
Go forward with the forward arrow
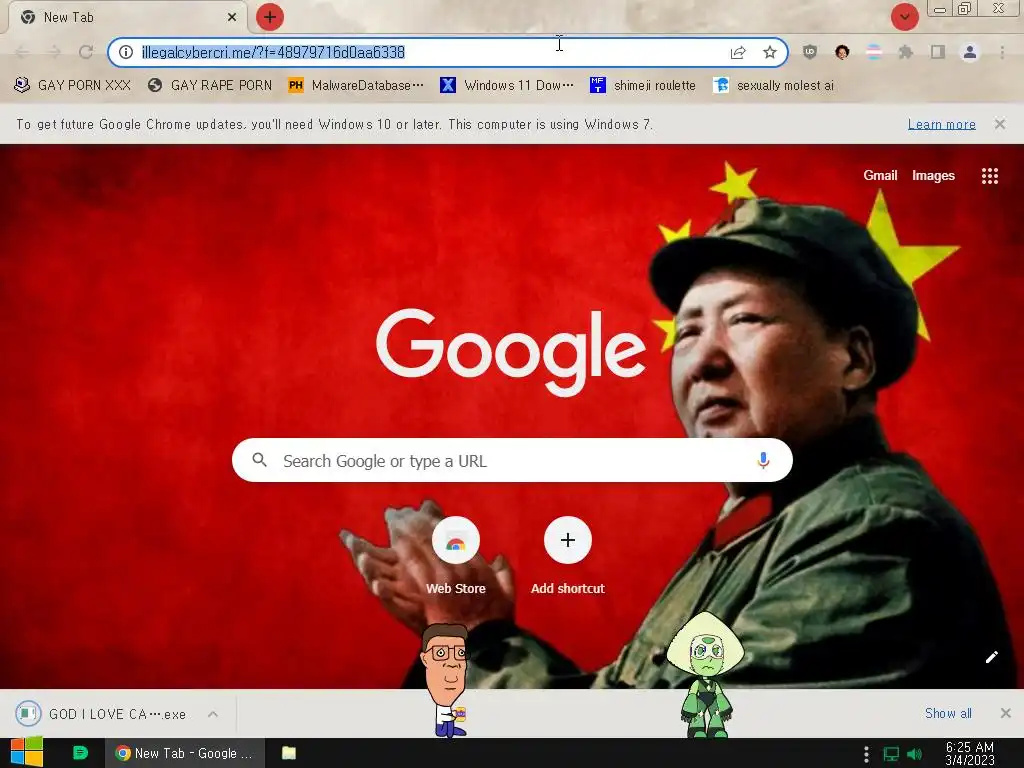tap(54, 52)
